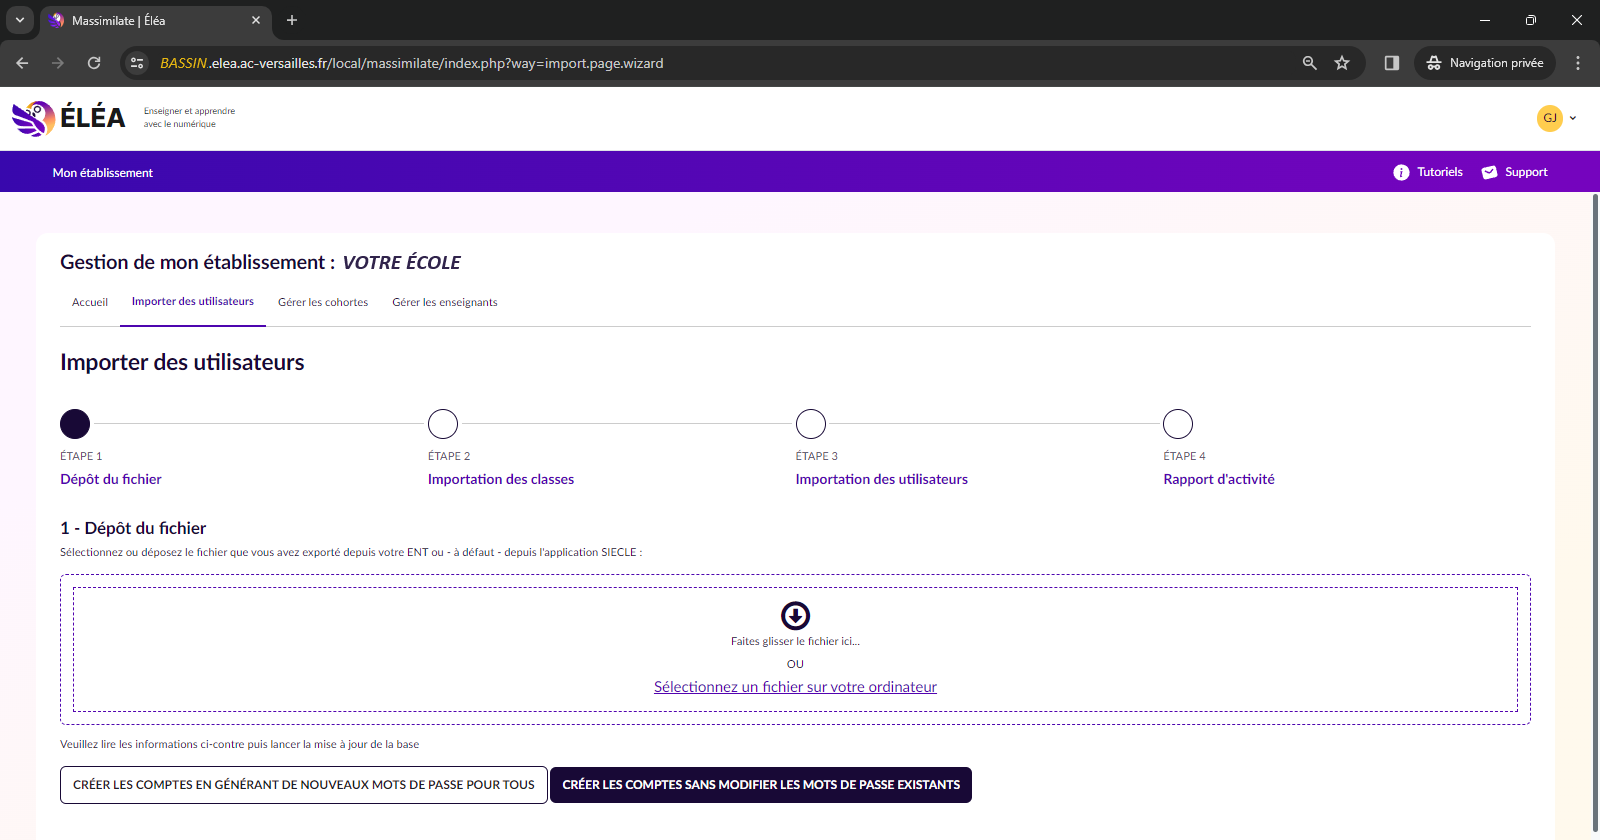Click the ÉLÉA logo
This screenshot has height=840, width=1600.
68,118
